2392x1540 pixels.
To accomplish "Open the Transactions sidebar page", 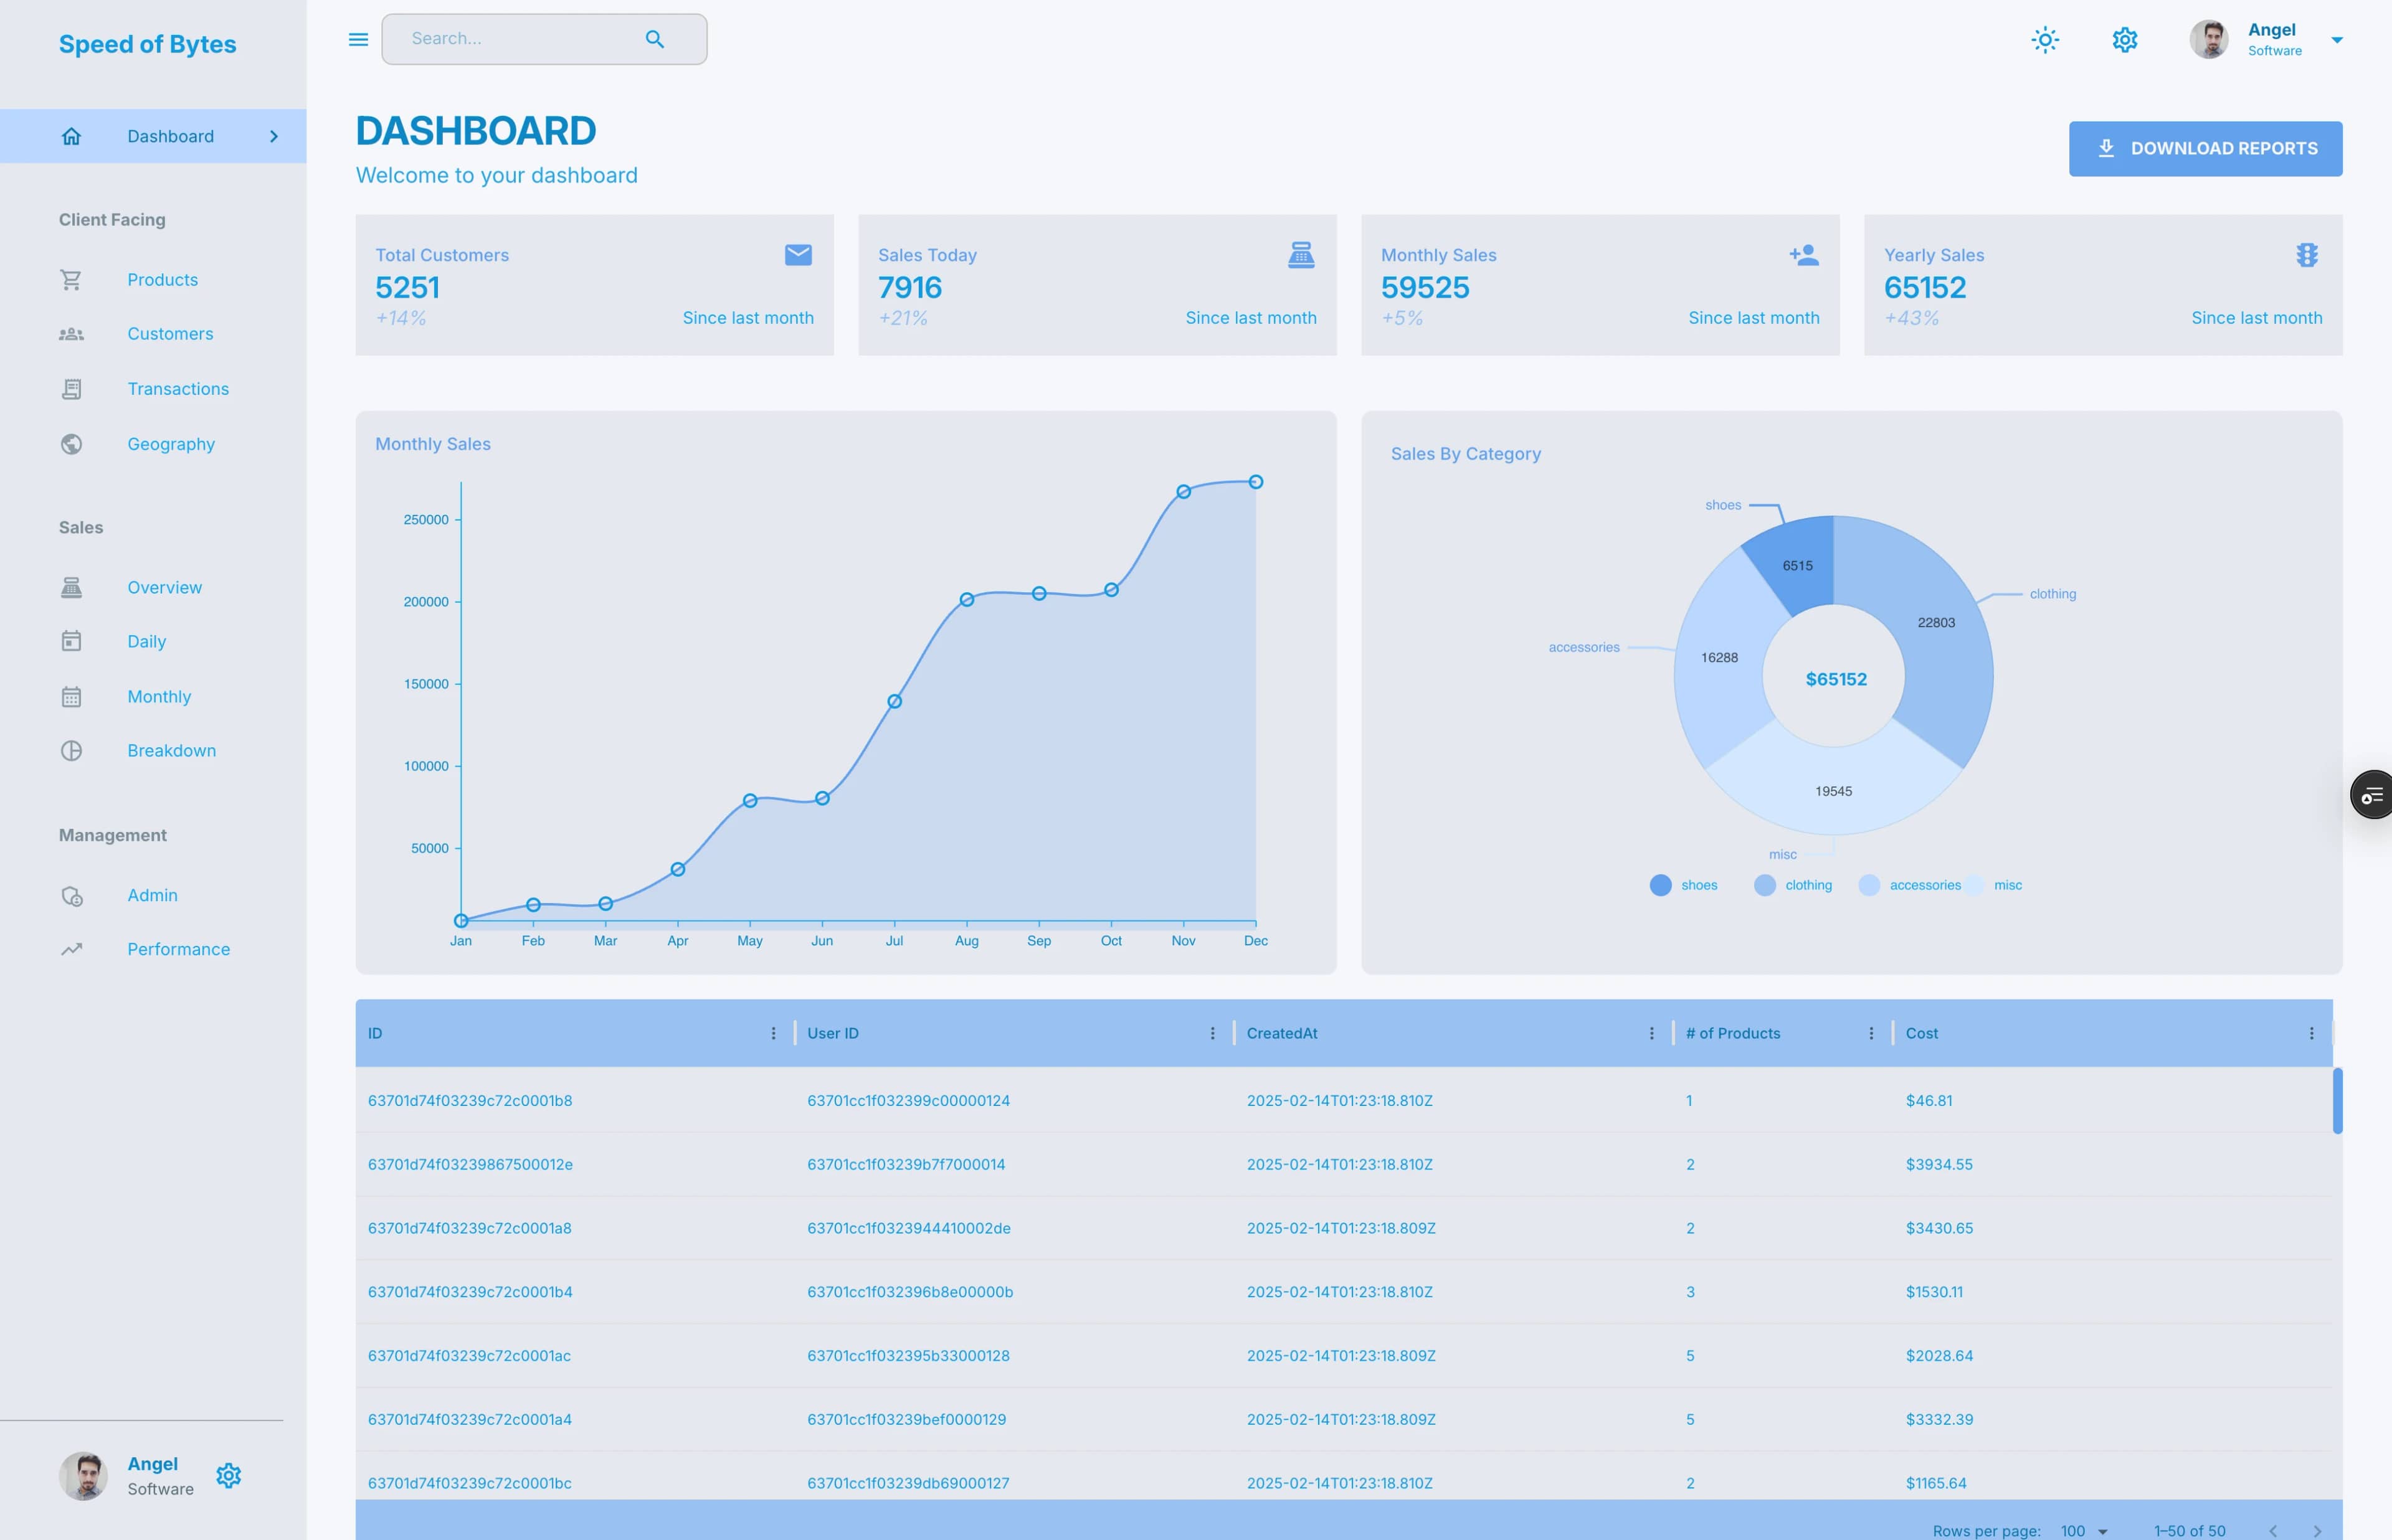I will coord(178,389).
